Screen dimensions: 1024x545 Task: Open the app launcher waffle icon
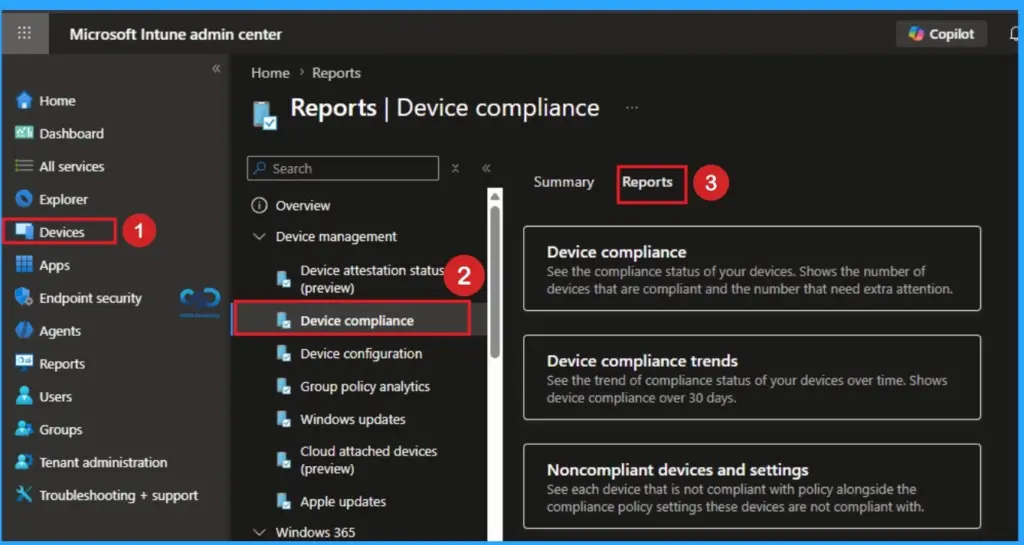pos(24,33)
